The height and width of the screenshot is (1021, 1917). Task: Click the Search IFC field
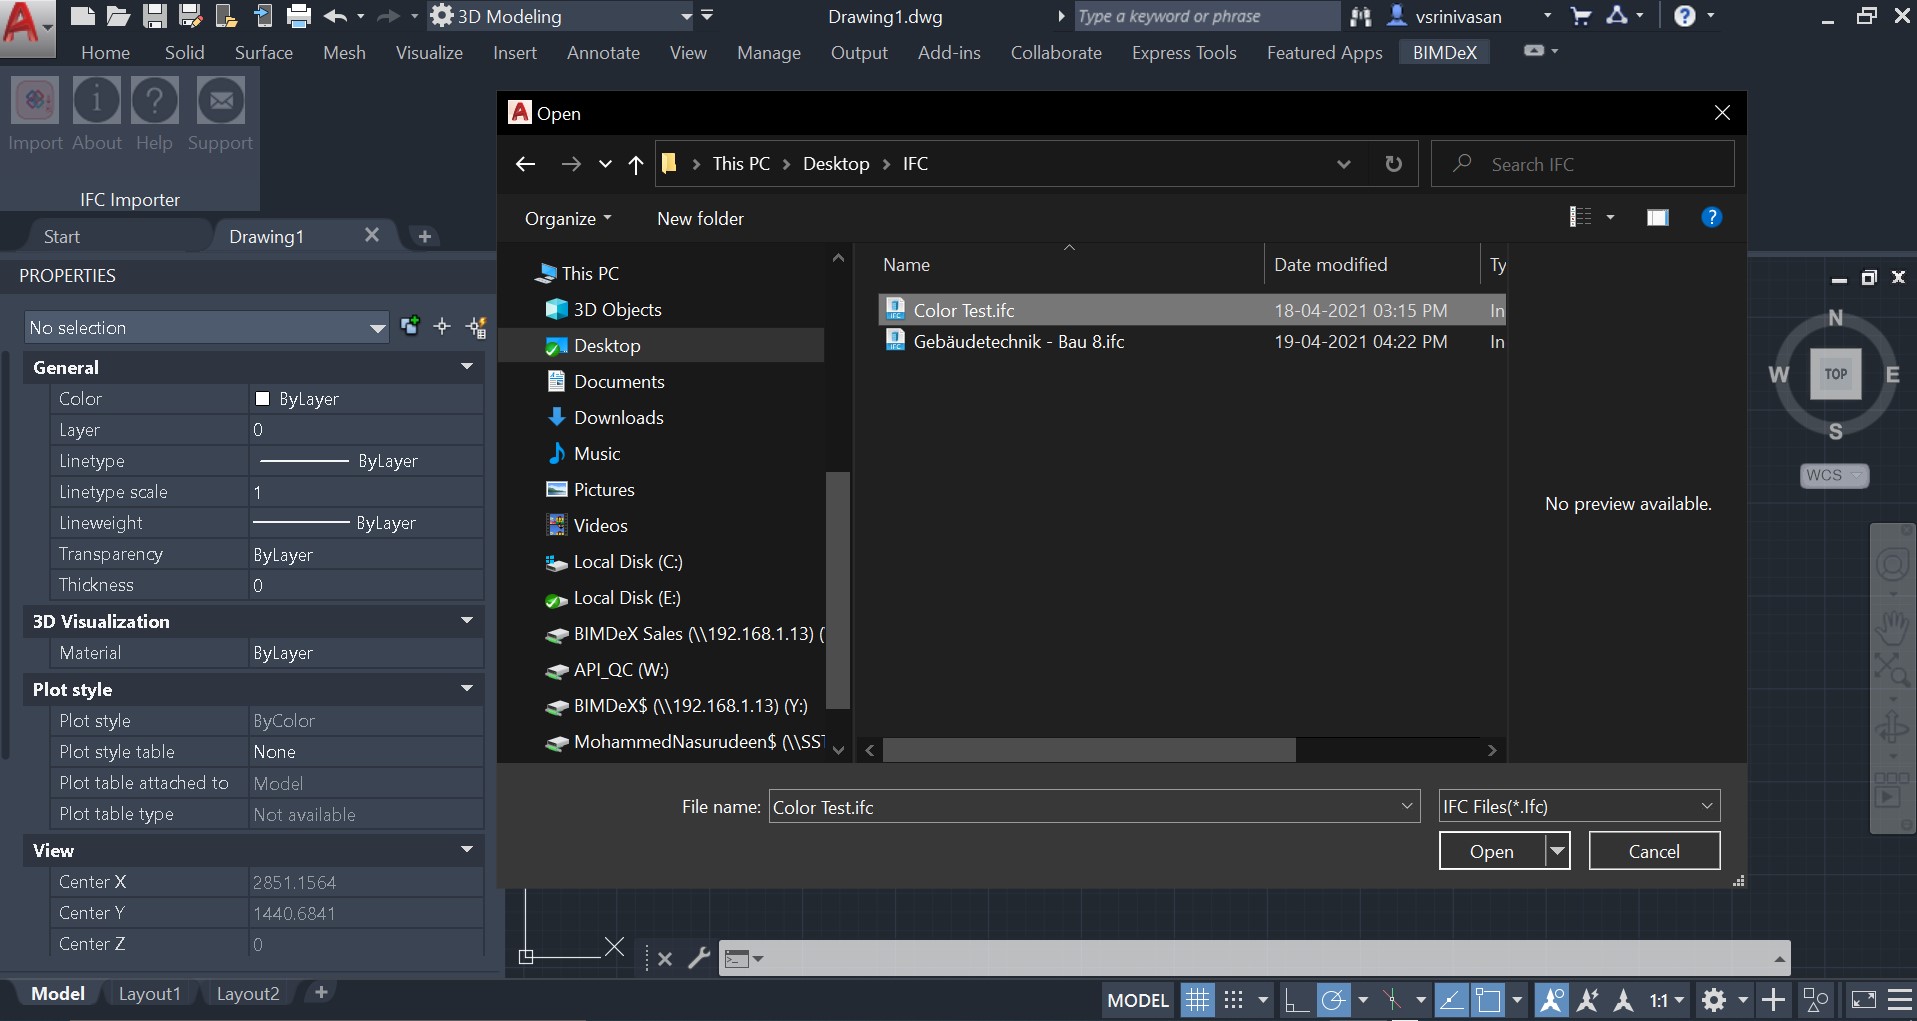coord(1583,164)
